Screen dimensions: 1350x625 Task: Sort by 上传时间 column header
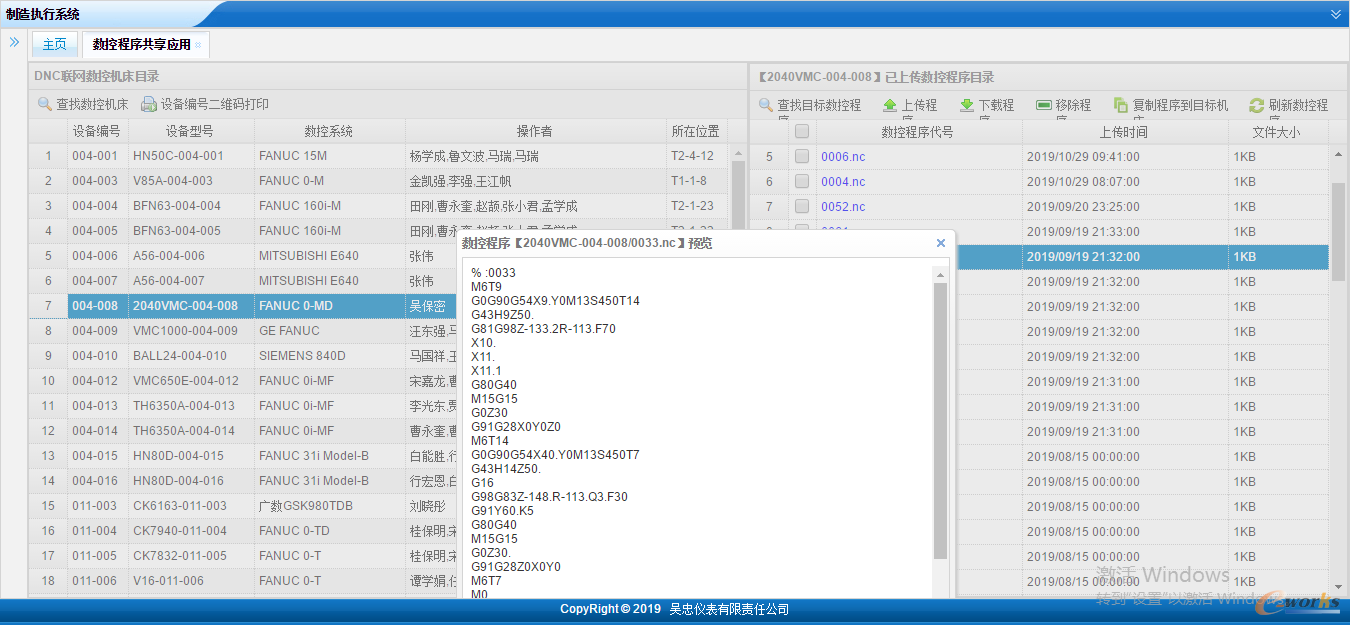(x=1124, y=131)
